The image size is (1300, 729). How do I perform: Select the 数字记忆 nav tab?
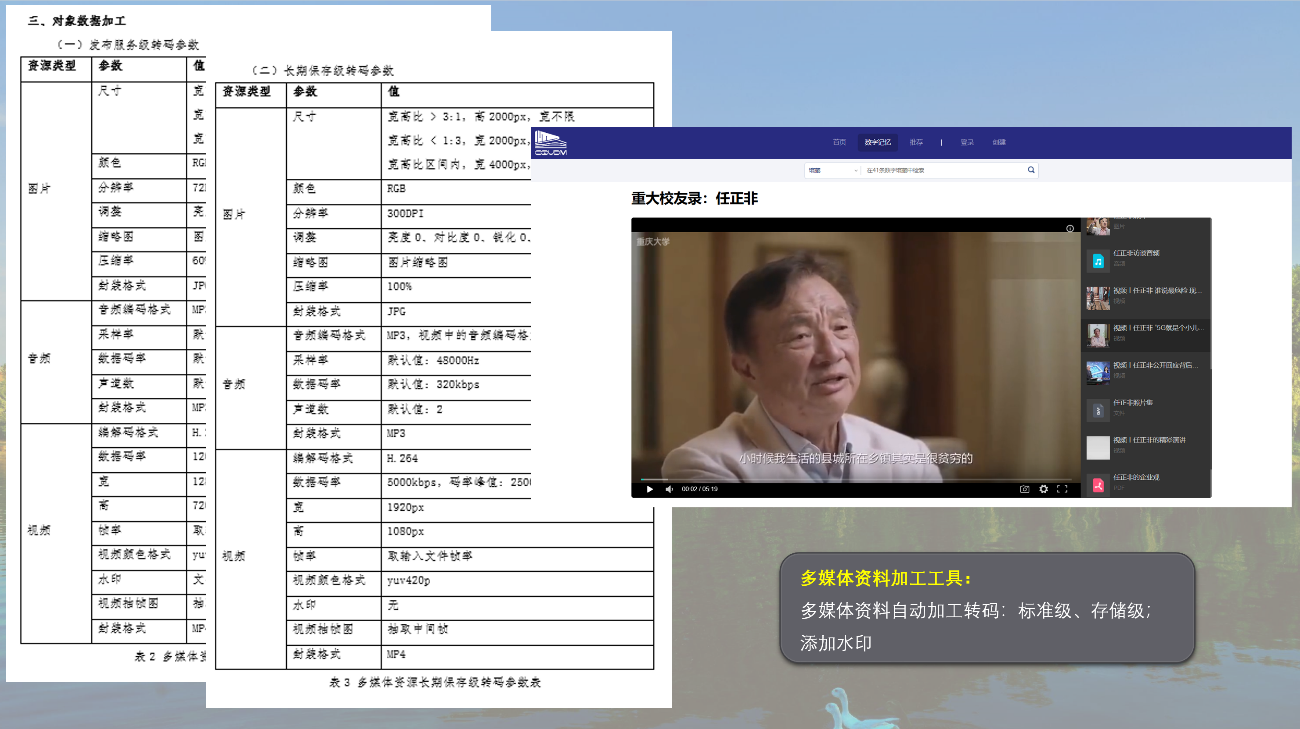point(877,142)
